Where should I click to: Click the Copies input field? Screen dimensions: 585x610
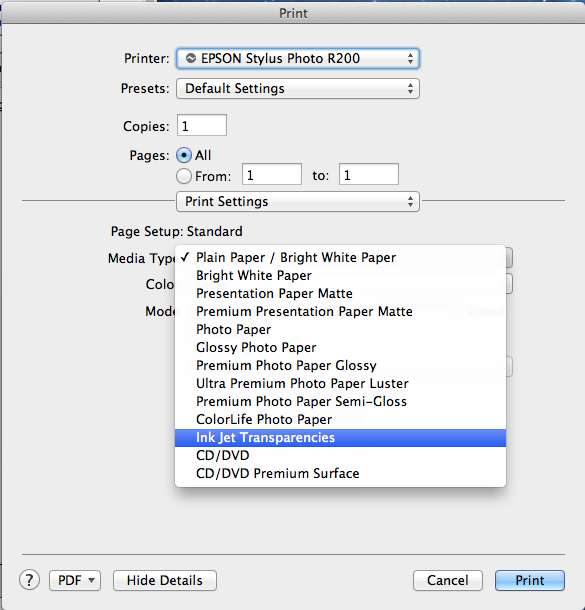pos(201,125)
